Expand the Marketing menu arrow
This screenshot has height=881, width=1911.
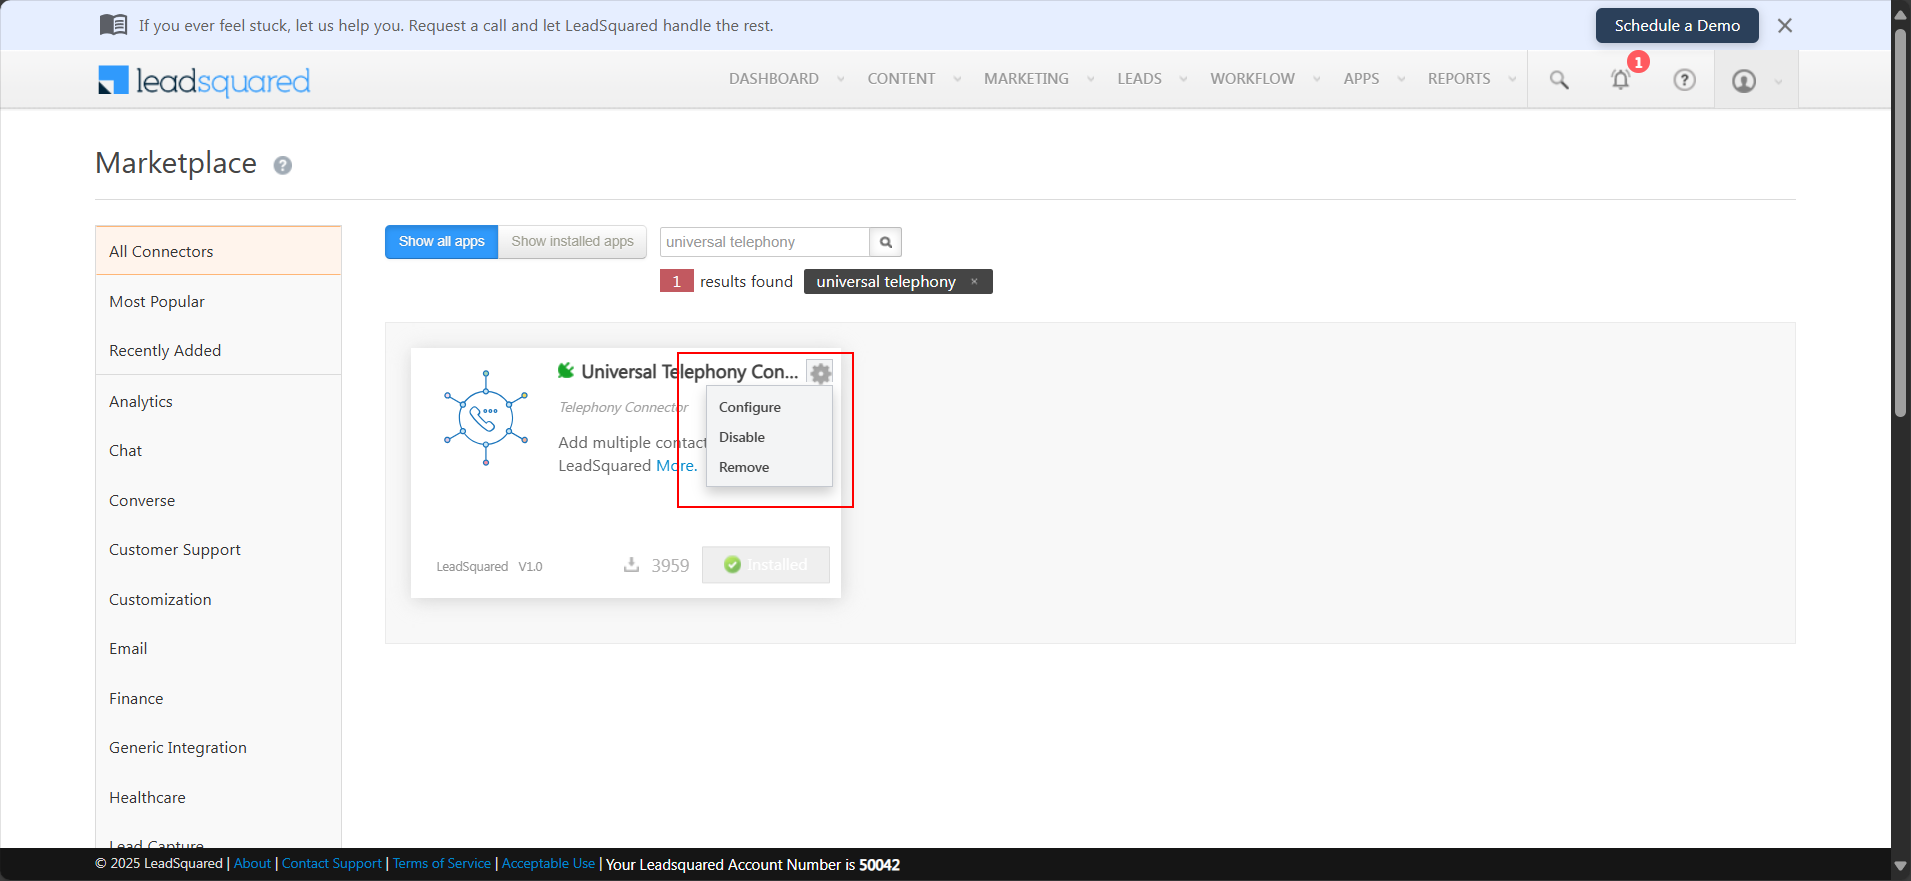pos(1090,80)
